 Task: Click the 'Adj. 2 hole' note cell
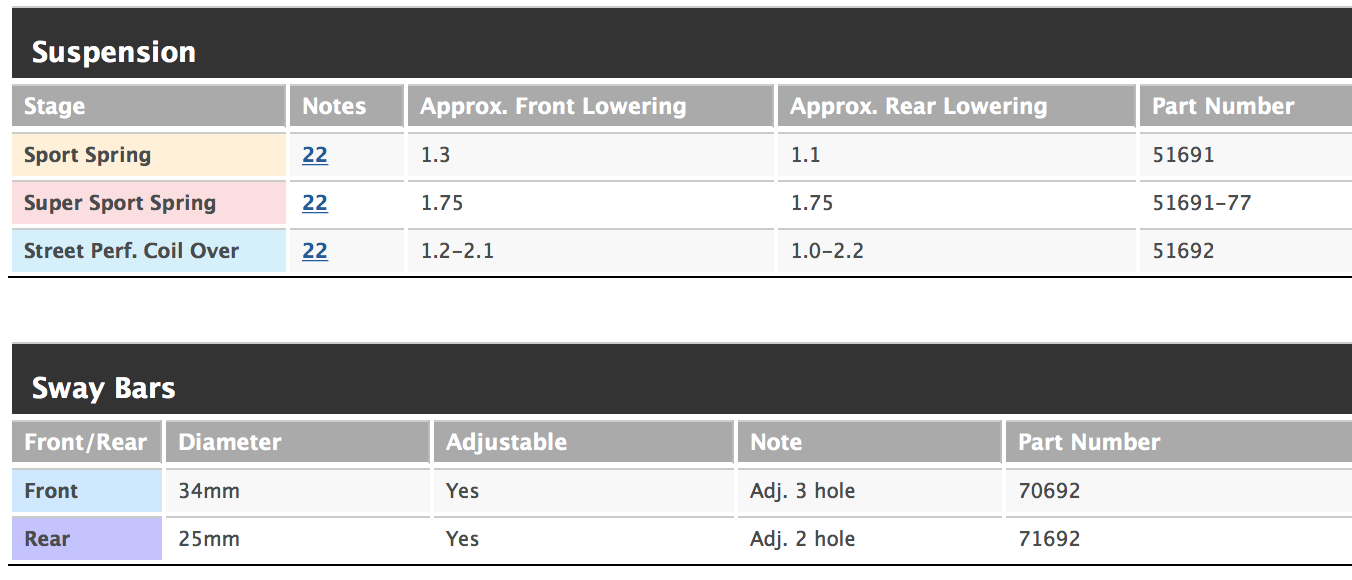pyautogui.click(x=802, y=539)
